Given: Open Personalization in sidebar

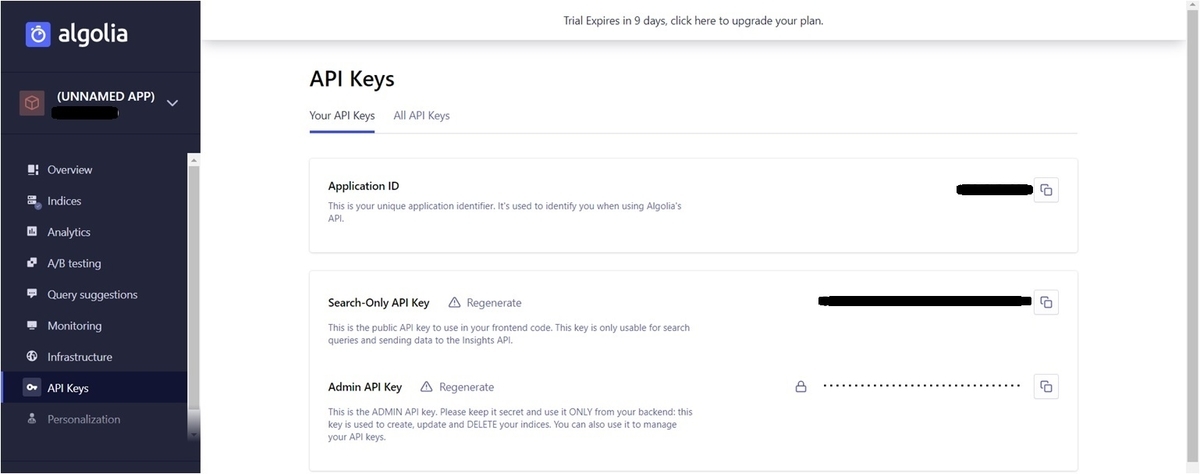Looking at the screenshot, I should coord(83,419).
